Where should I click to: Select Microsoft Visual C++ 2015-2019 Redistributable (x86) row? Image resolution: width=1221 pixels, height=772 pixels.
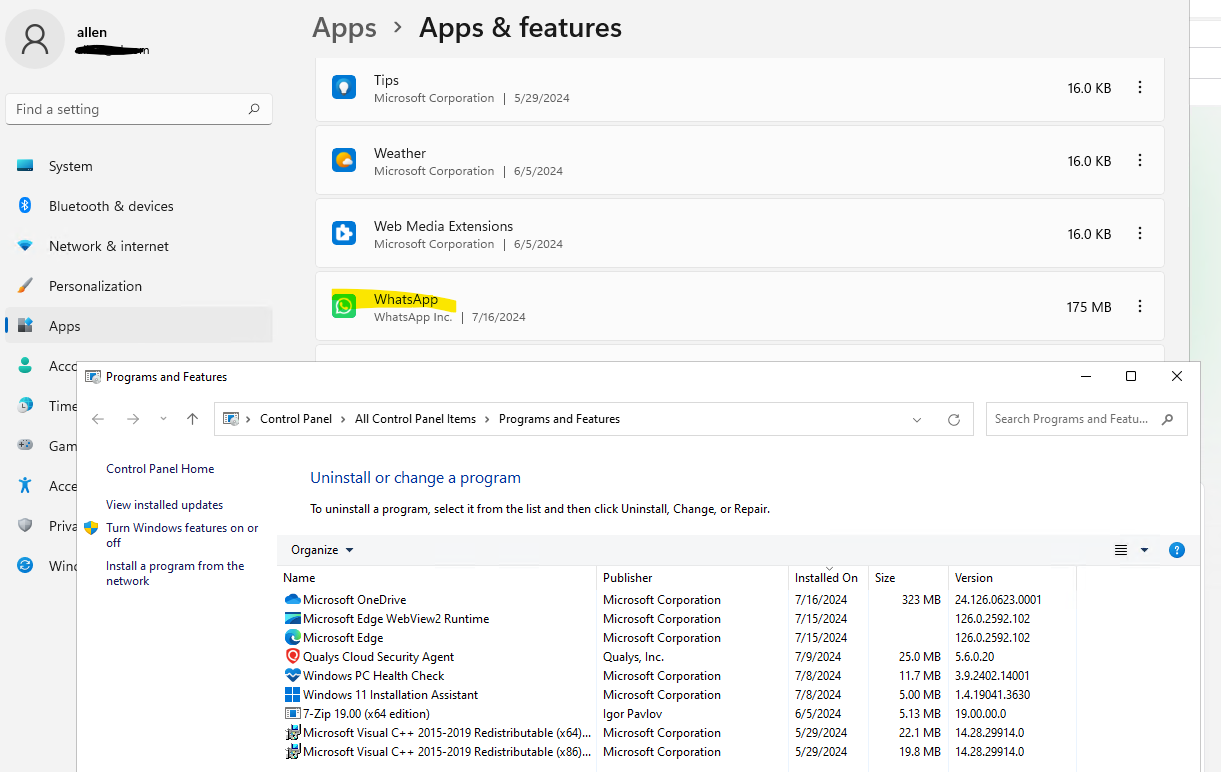tap(680, 752)
